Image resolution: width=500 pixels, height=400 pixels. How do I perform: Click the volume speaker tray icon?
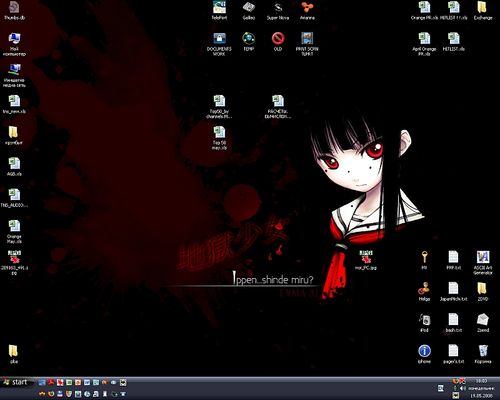[x=463, y=388]
